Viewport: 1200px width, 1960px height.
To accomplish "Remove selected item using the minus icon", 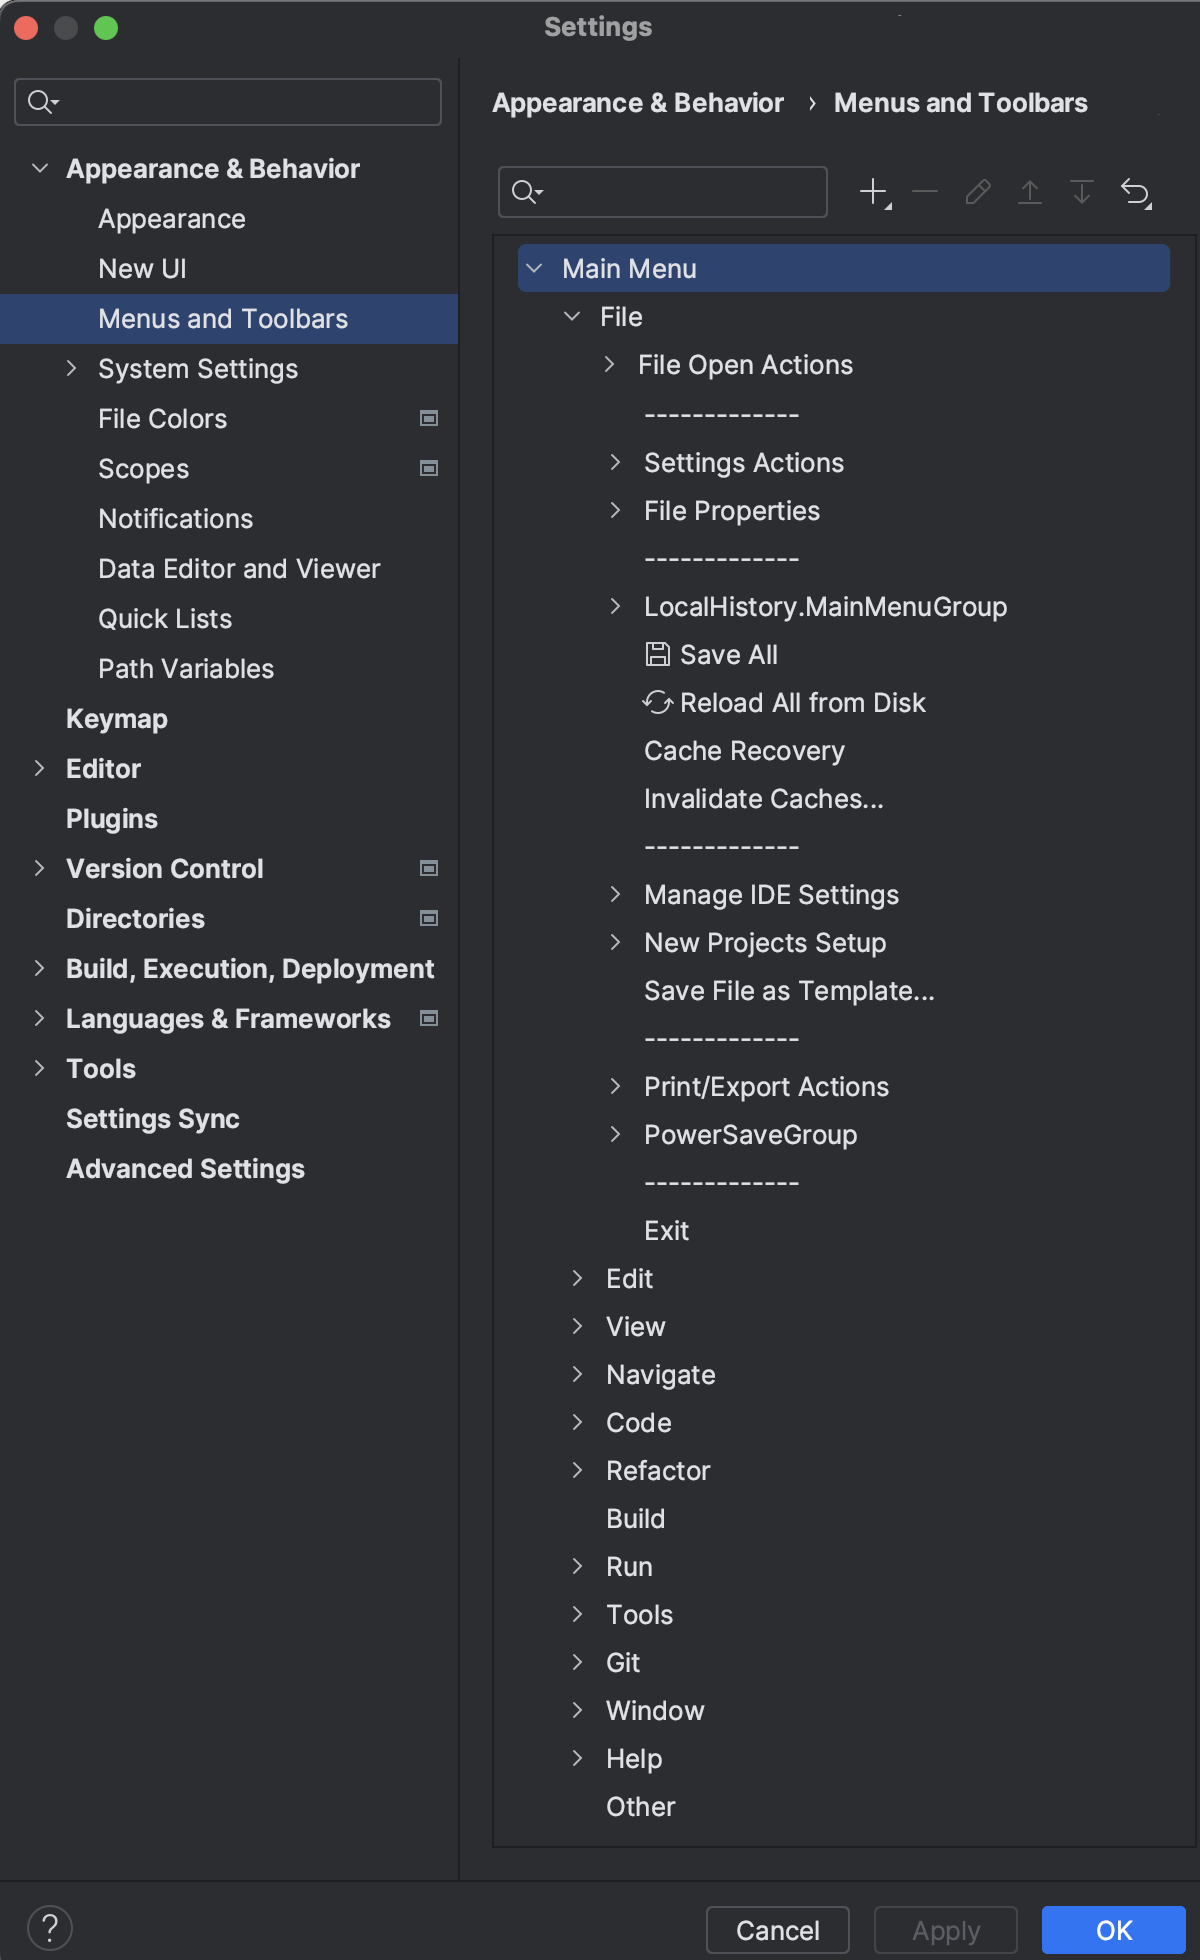I will click(924, 191).
